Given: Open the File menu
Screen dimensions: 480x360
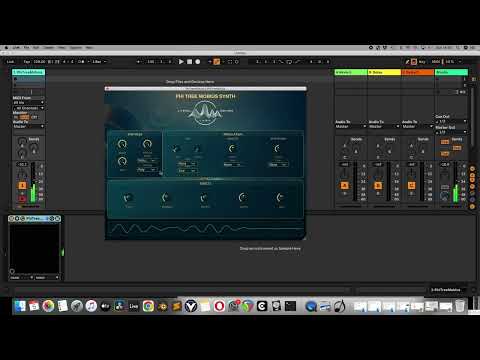Looking at the screenshot, I should pos(27,48).
